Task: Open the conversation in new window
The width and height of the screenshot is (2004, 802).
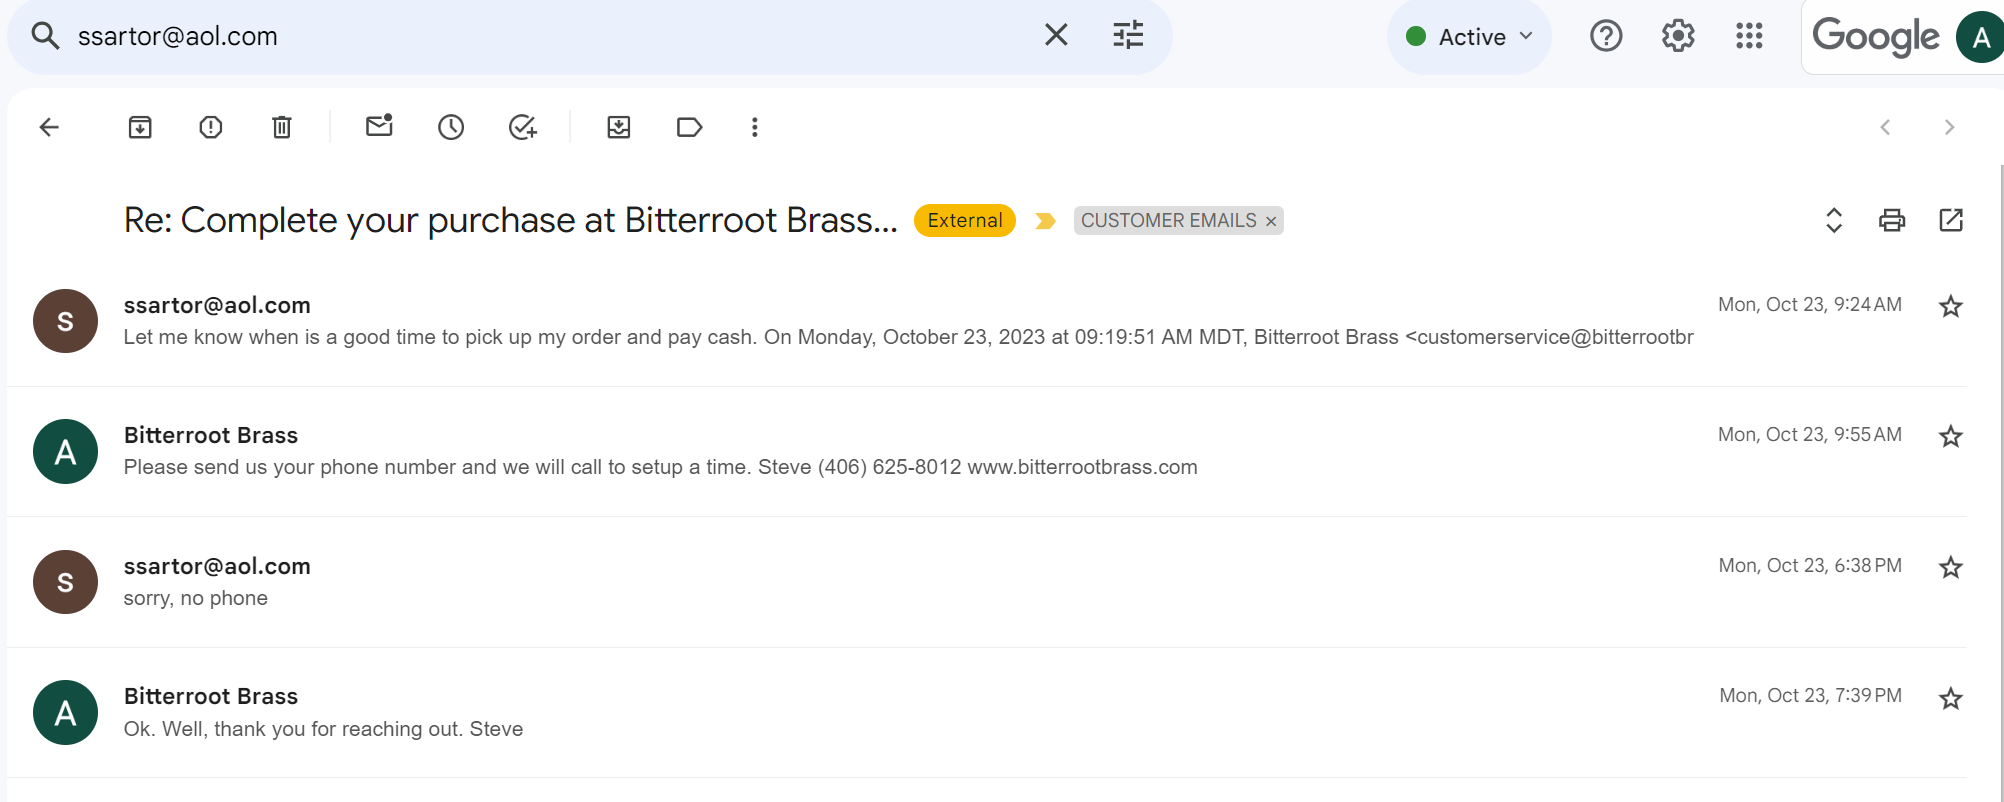Action: (1951, 220)
